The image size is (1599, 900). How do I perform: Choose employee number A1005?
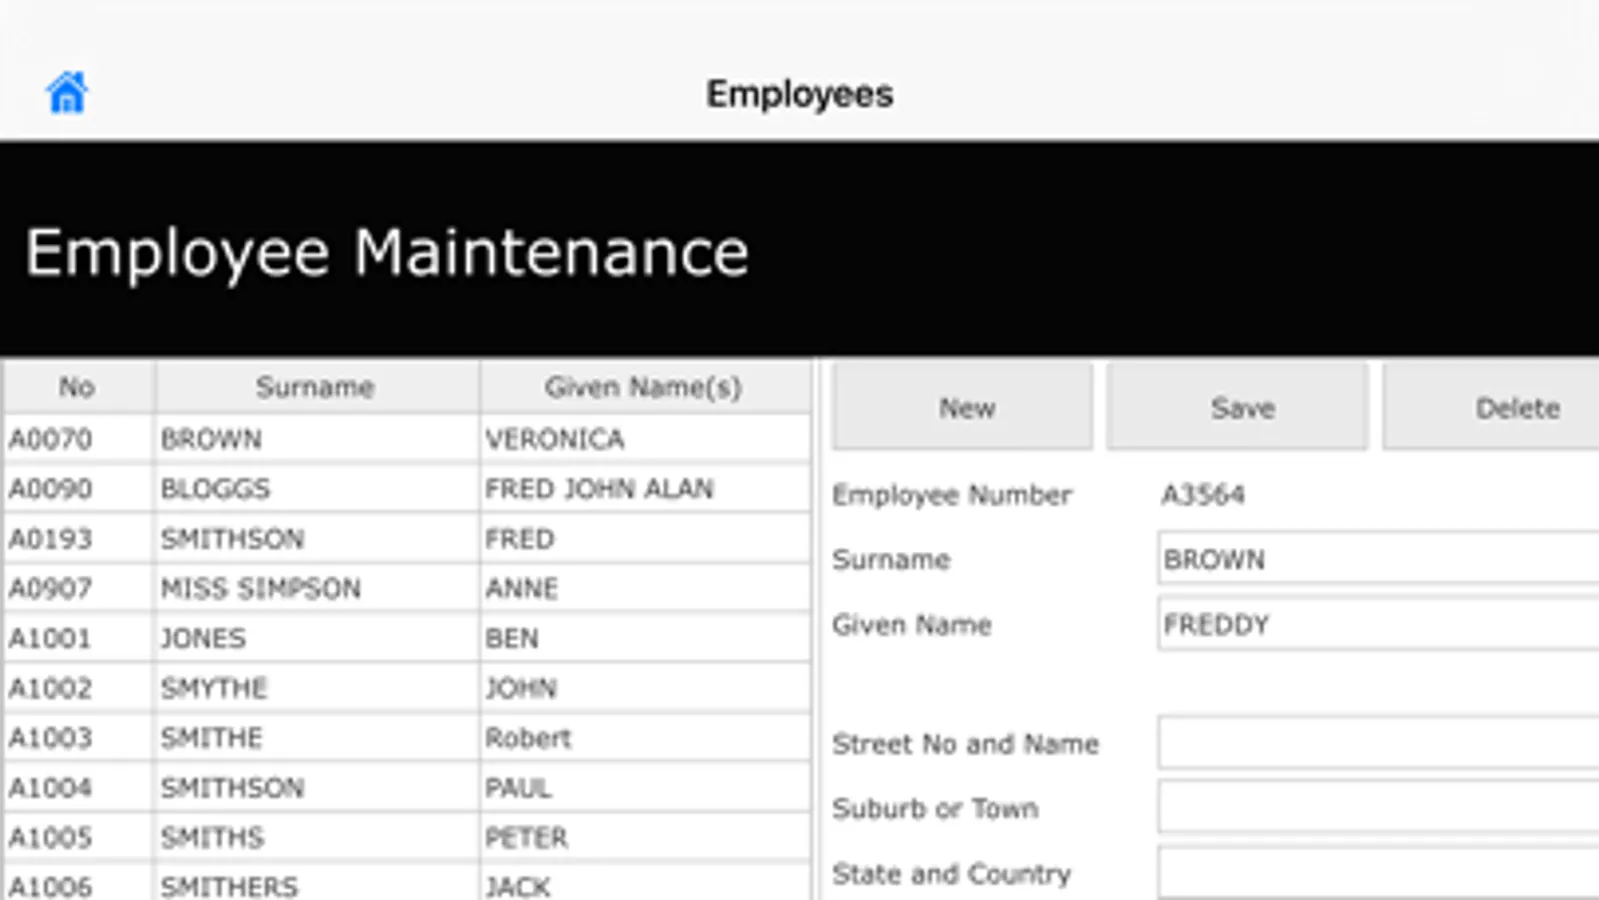51,837
